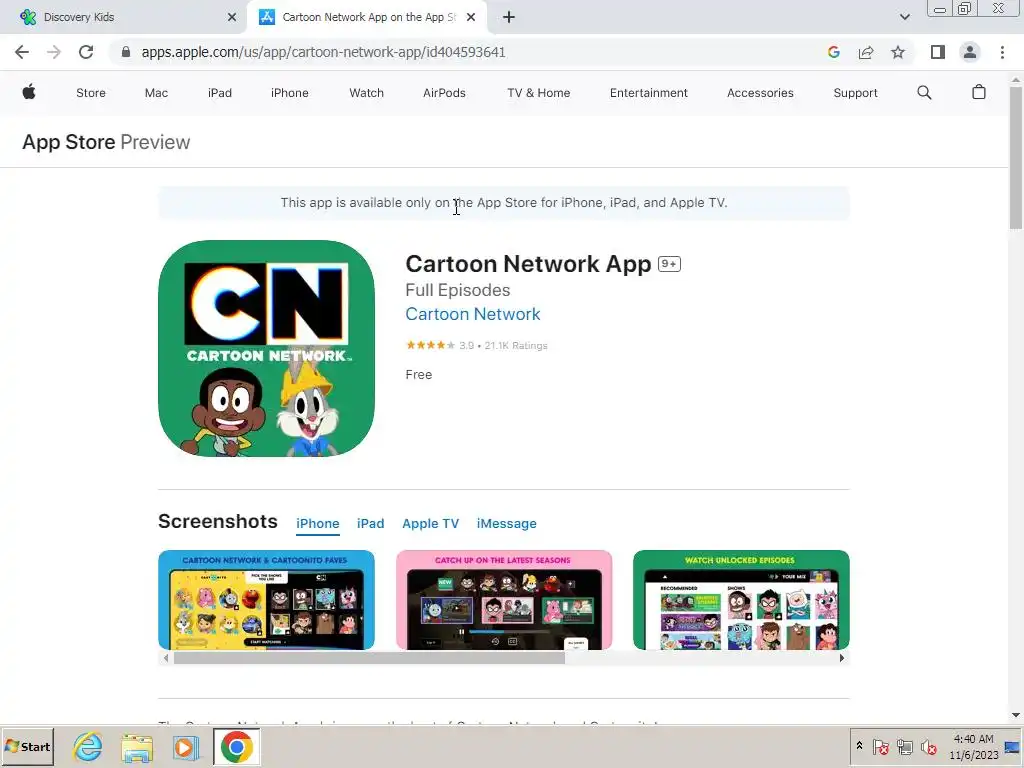Show hidden system tray icons
The image size is (1024, 768).
(x=859, y=746)
